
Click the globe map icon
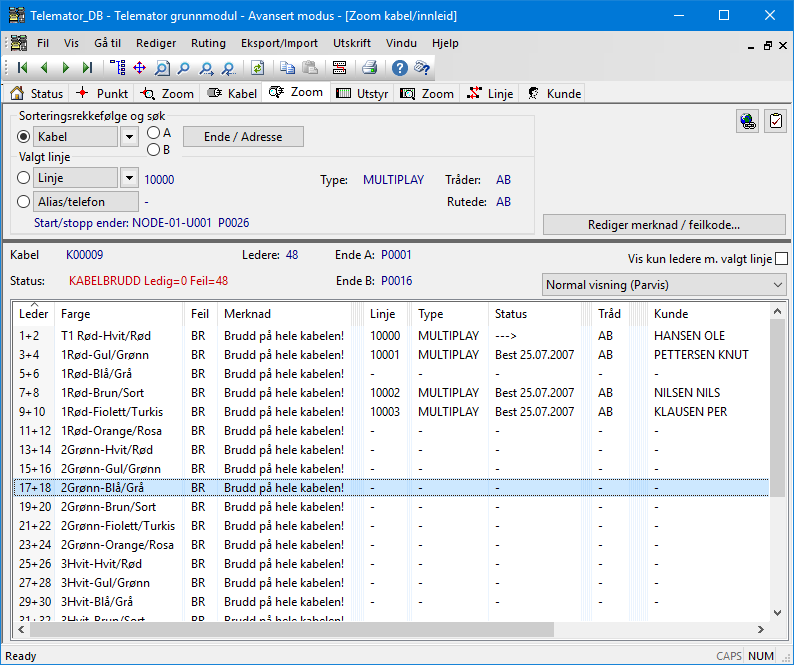[747, 121]
